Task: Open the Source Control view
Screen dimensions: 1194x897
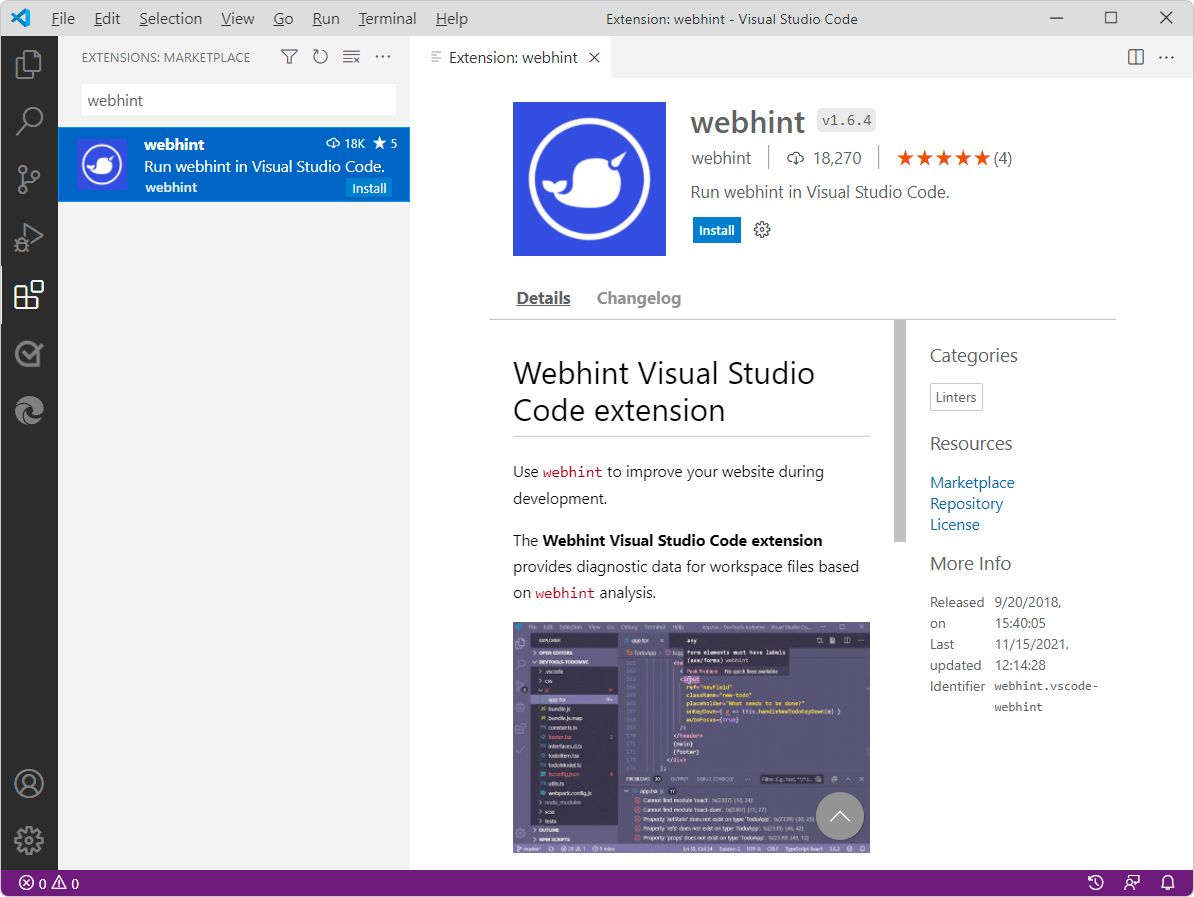Action: click(x=29, y=179)
